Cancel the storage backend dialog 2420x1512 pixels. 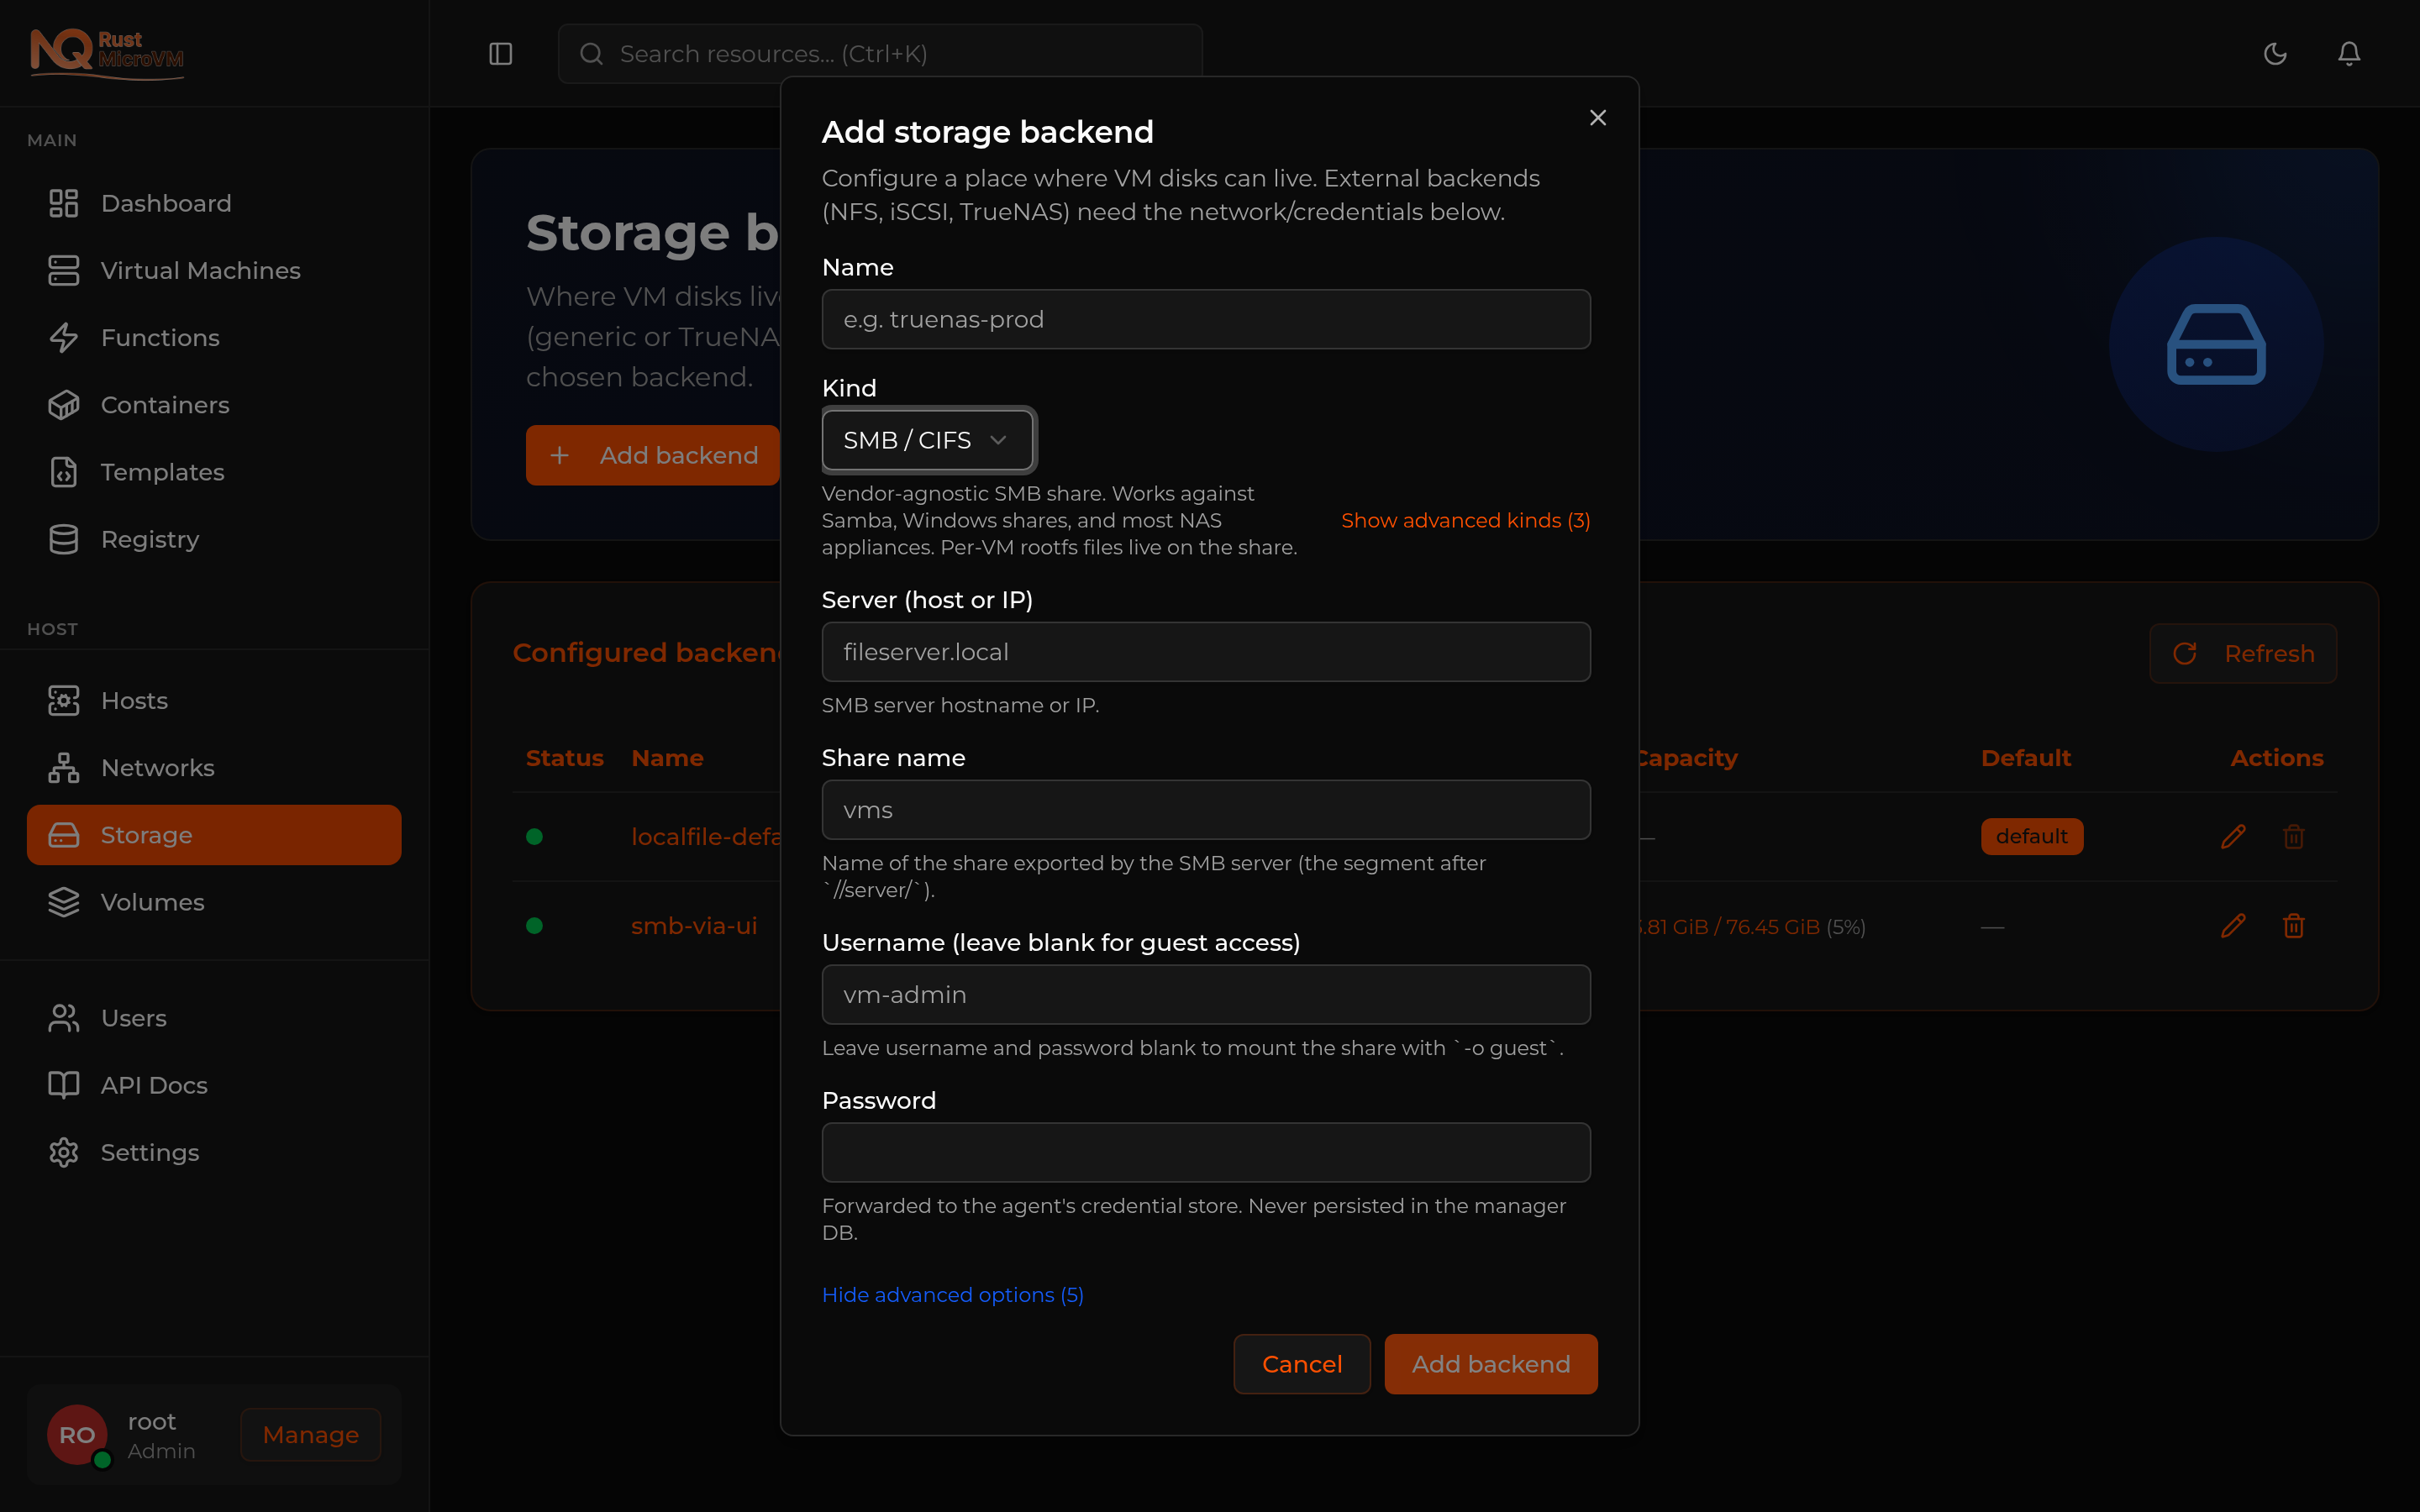coord(1302,1364)
